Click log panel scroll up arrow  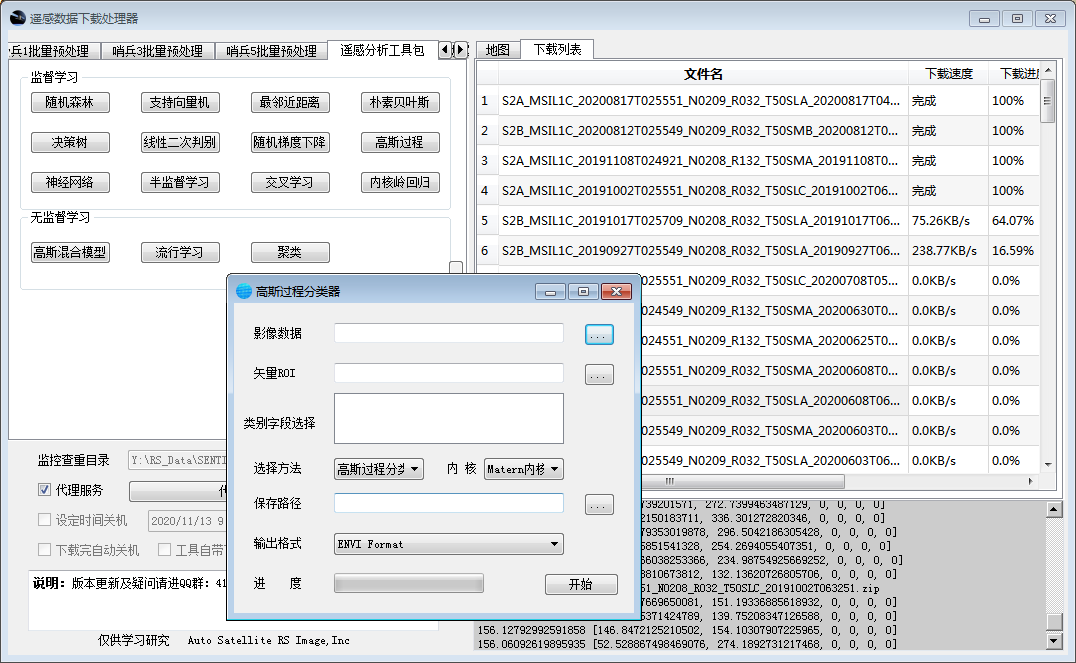tap(1054, 509)
